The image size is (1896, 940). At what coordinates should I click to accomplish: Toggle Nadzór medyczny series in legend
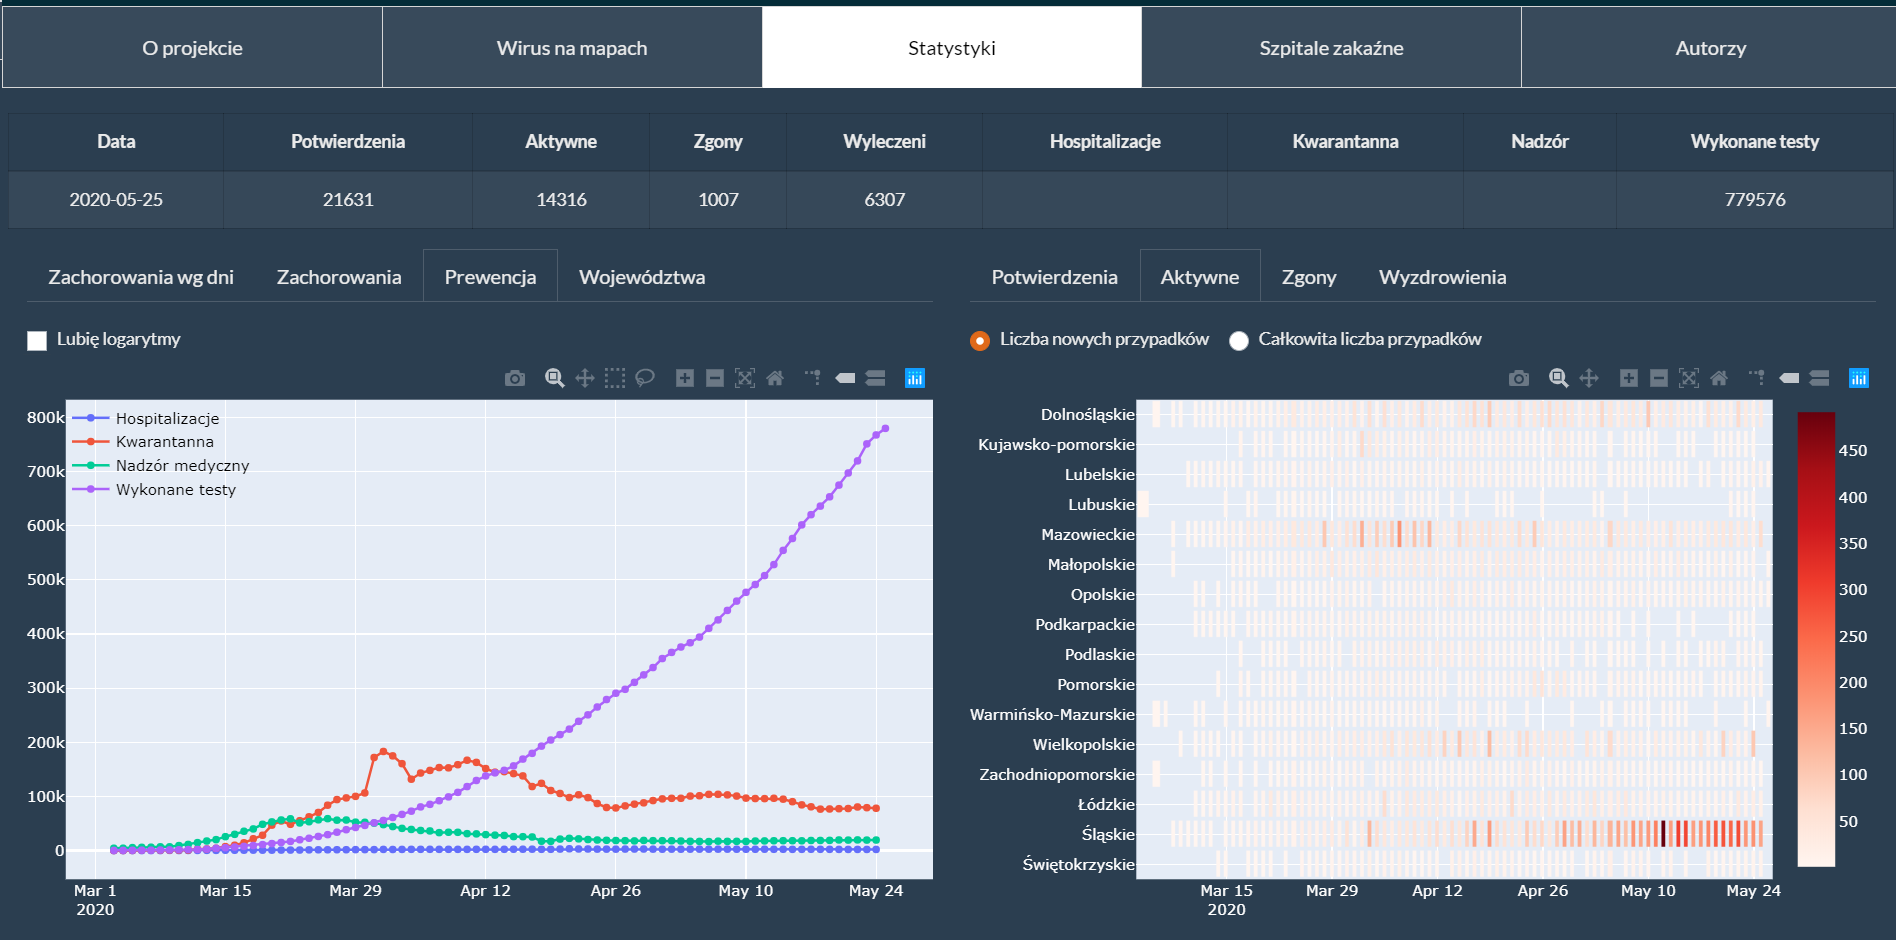161,465
